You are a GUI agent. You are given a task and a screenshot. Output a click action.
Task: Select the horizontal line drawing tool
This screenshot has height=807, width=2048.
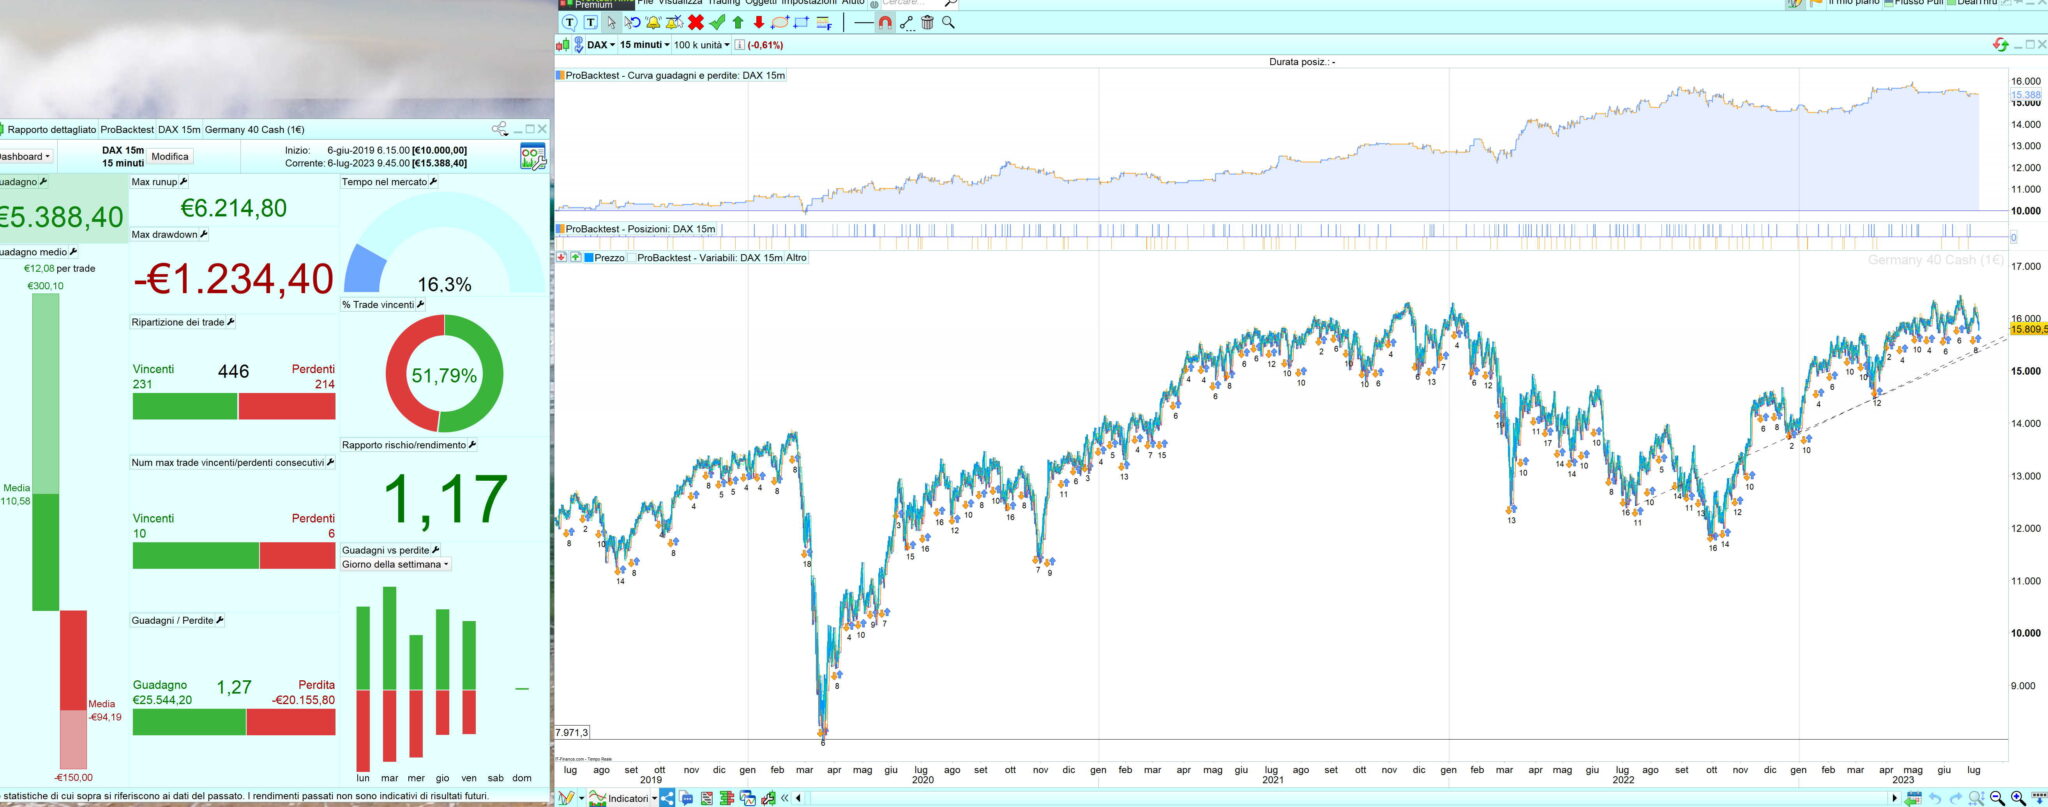click(864, 22)
